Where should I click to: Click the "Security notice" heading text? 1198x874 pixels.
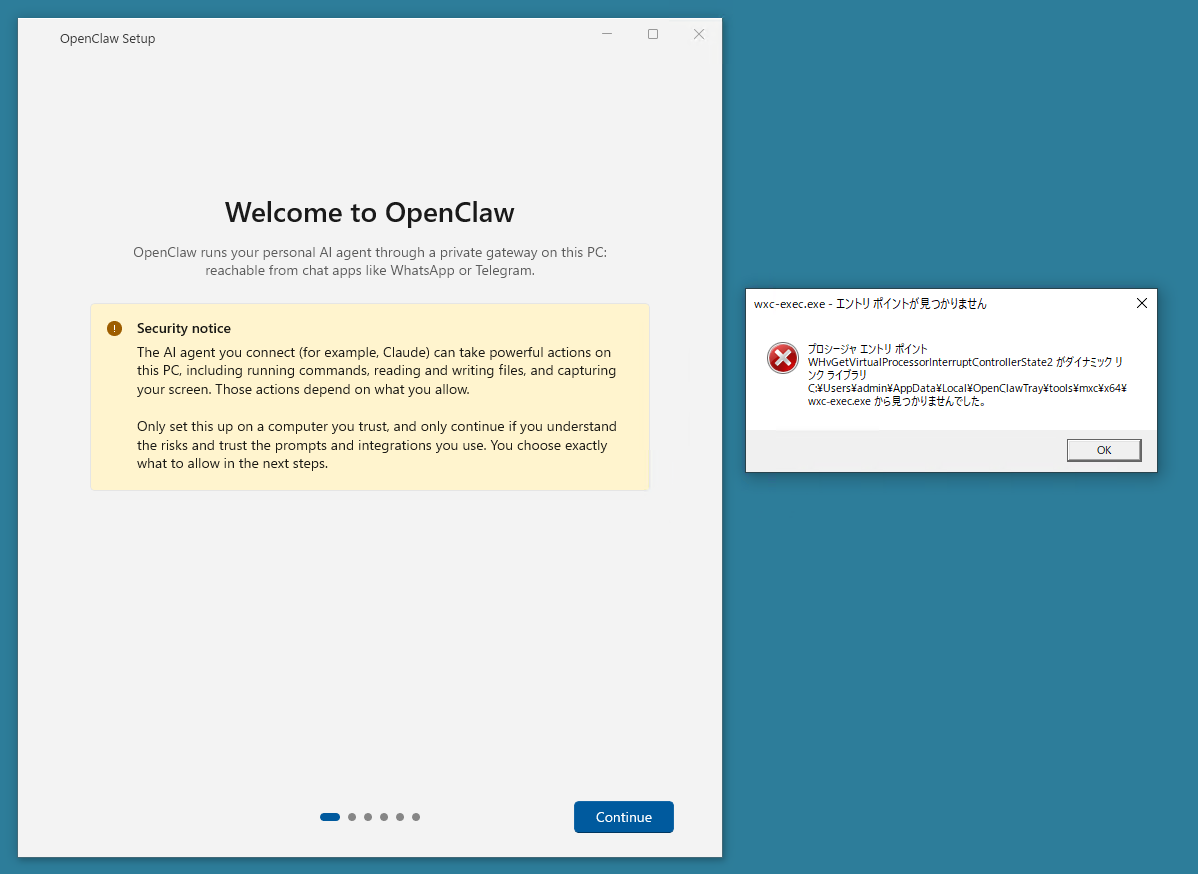click(183, 329)
